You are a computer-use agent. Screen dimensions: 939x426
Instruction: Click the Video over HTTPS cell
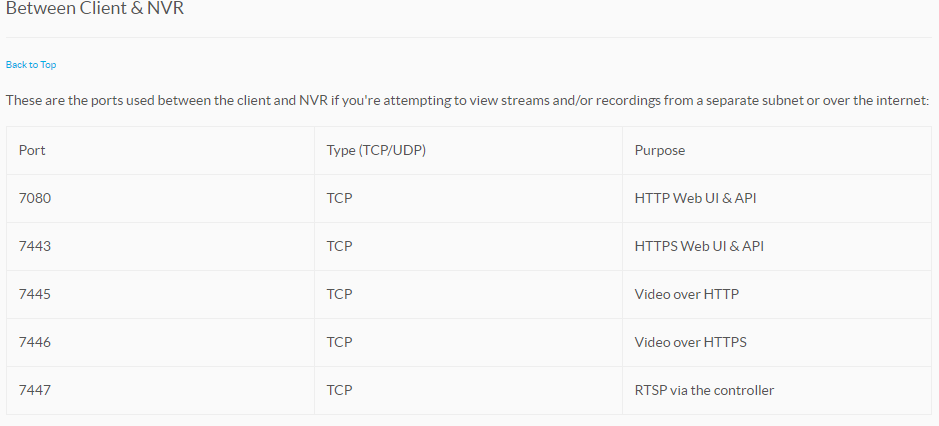coord(690,342)
